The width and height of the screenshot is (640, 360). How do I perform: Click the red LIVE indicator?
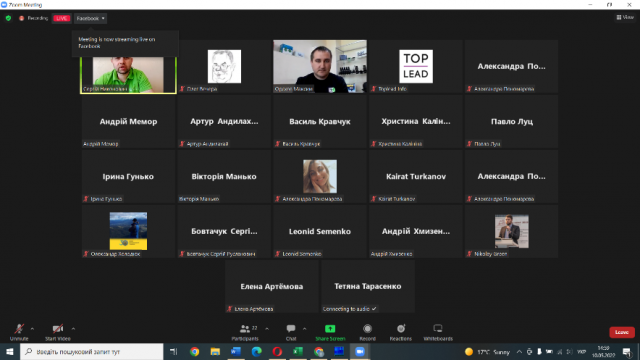tap(62, 18)
